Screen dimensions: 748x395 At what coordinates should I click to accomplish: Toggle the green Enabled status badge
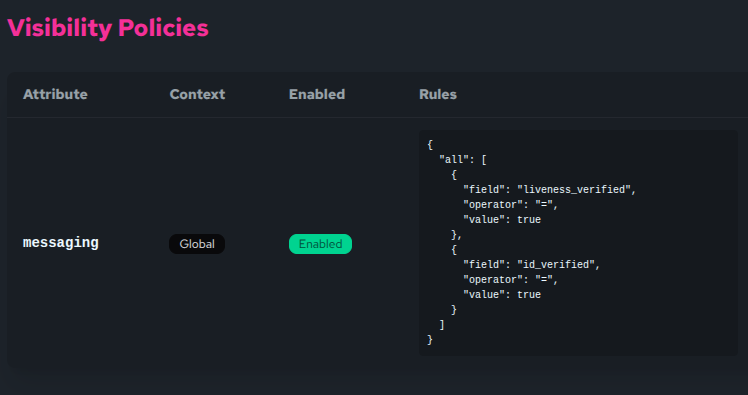point(320,244)
